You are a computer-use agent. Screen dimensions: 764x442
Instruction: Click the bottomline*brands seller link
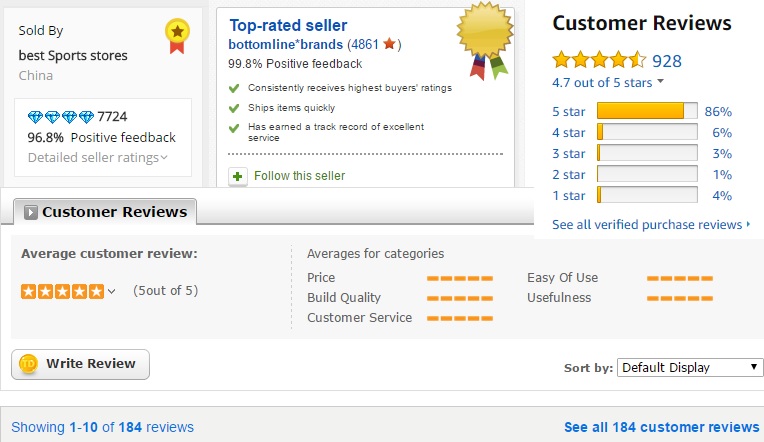(285, 45)
